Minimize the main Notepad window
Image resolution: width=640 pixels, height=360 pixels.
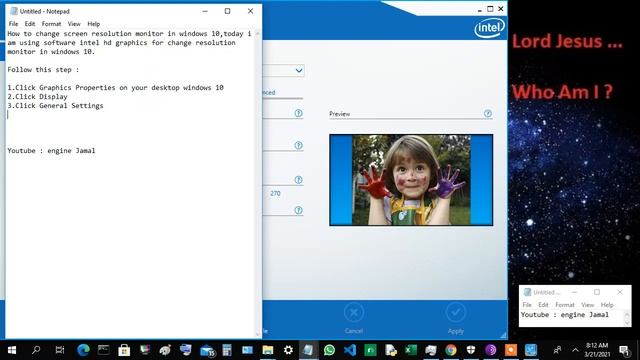205,11
